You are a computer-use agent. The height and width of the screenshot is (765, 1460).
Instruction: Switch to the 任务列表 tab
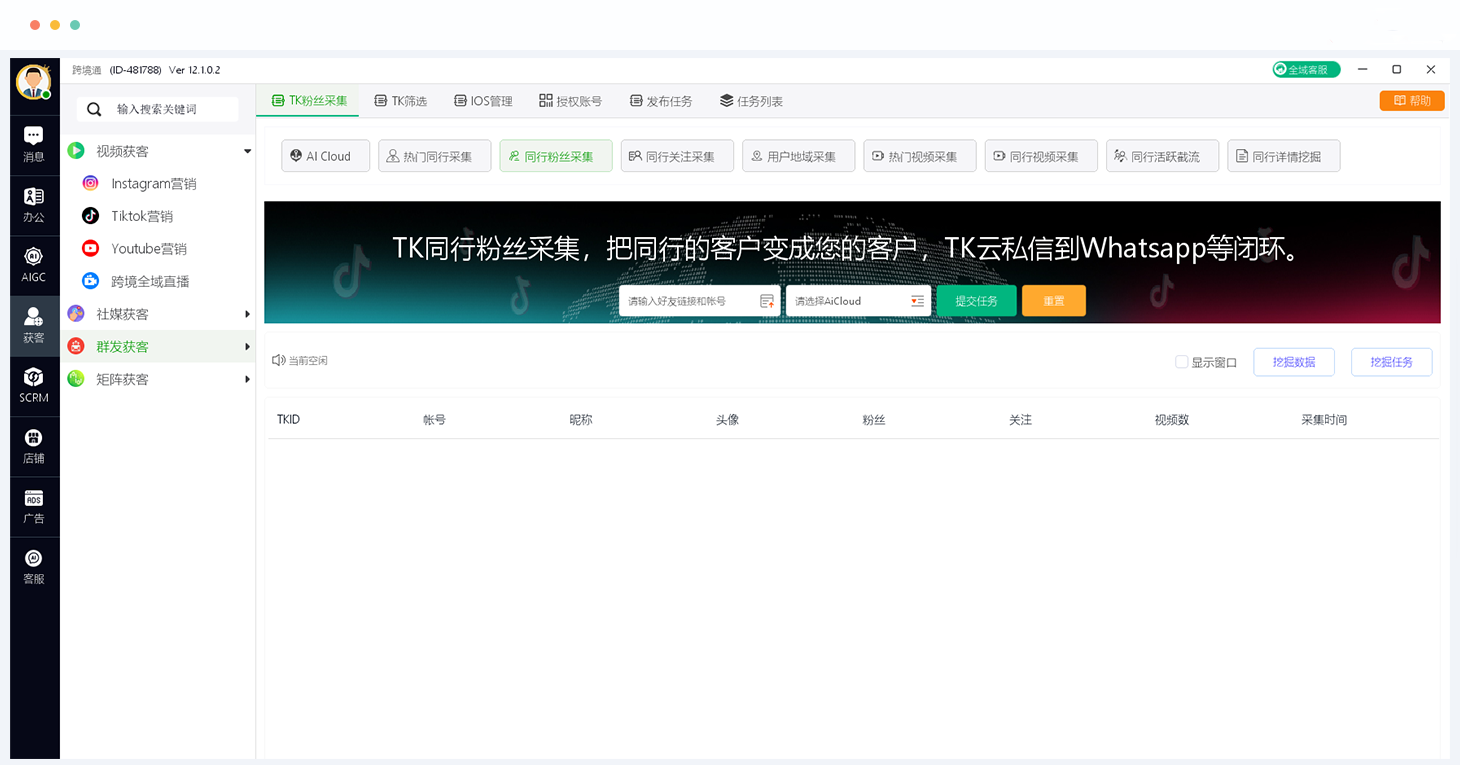(x=751, y=101)
